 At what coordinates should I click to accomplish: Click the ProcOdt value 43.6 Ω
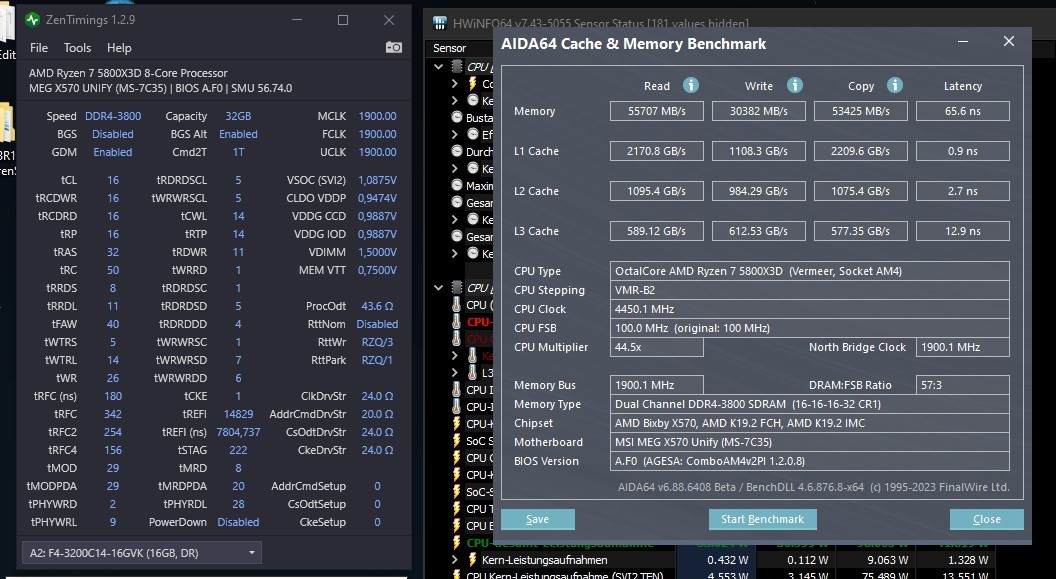tap(377, 306)
